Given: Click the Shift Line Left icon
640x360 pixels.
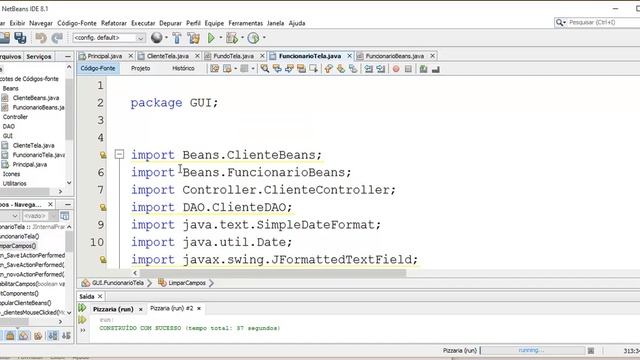Looking at the screenshot, I should (x=369, y=69).
